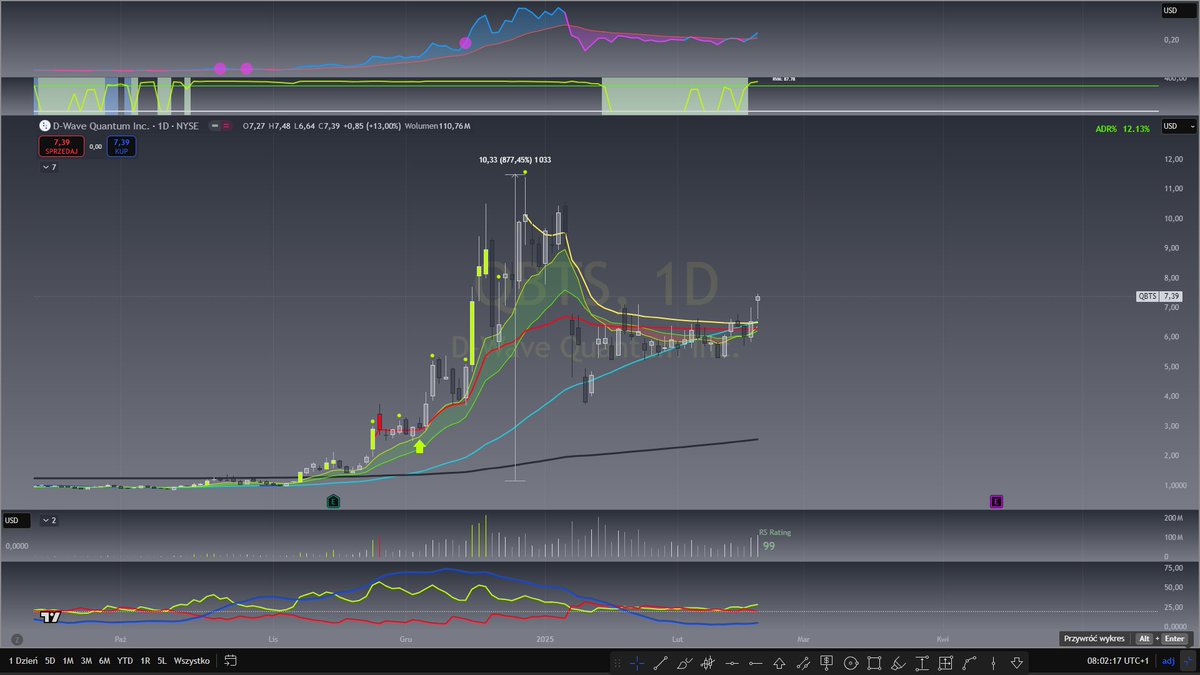Show the Wszystko full range
1200x675 pixels.
[x=192, y=661]
